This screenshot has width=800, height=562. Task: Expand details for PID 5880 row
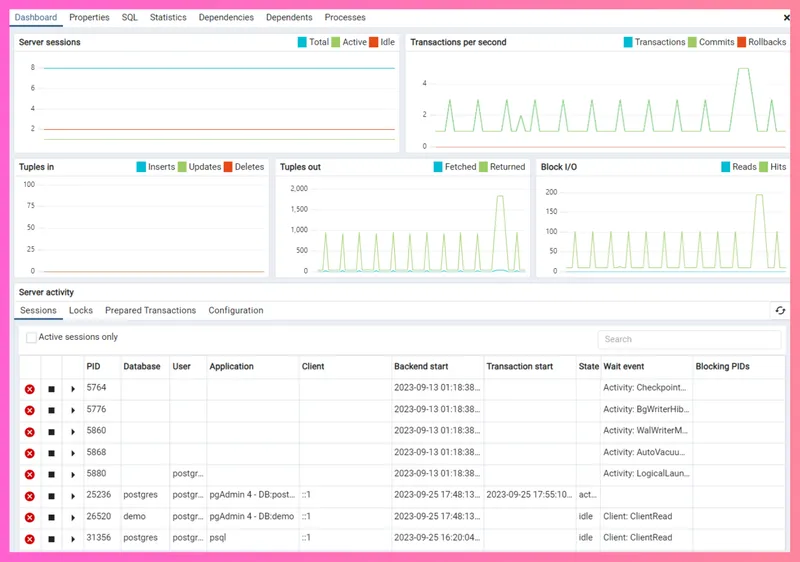coord(73,475)
